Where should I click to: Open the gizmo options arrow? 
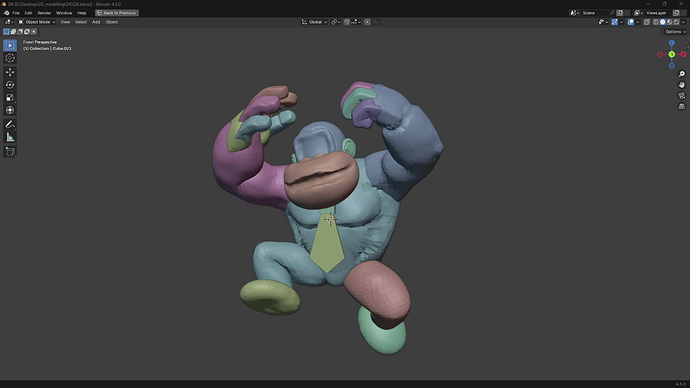pyautogui.click(x=621, y=22)
